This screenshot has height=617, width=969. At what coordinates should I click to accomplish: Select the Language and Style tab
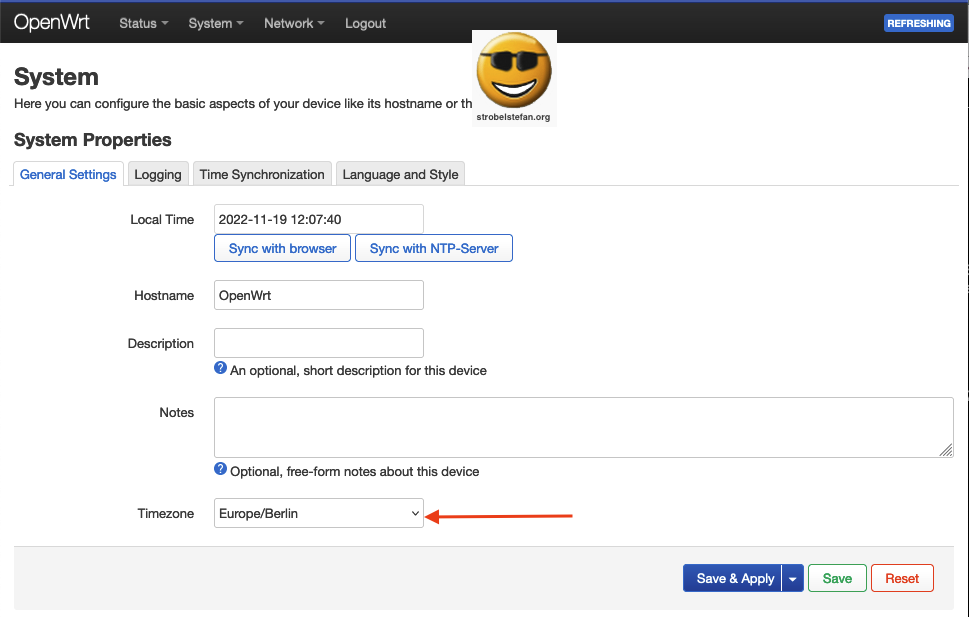[x=400, y=174]
